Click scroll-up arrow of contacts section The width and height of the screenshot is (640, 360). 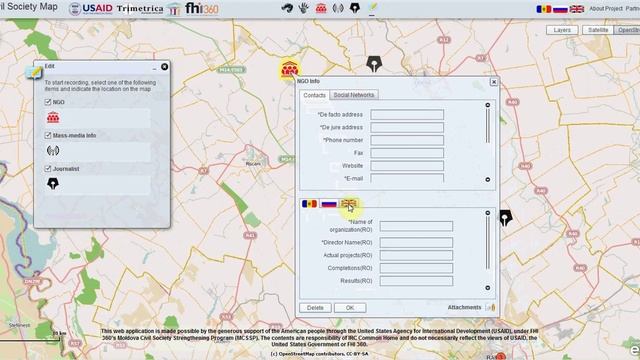coord(487,105)
